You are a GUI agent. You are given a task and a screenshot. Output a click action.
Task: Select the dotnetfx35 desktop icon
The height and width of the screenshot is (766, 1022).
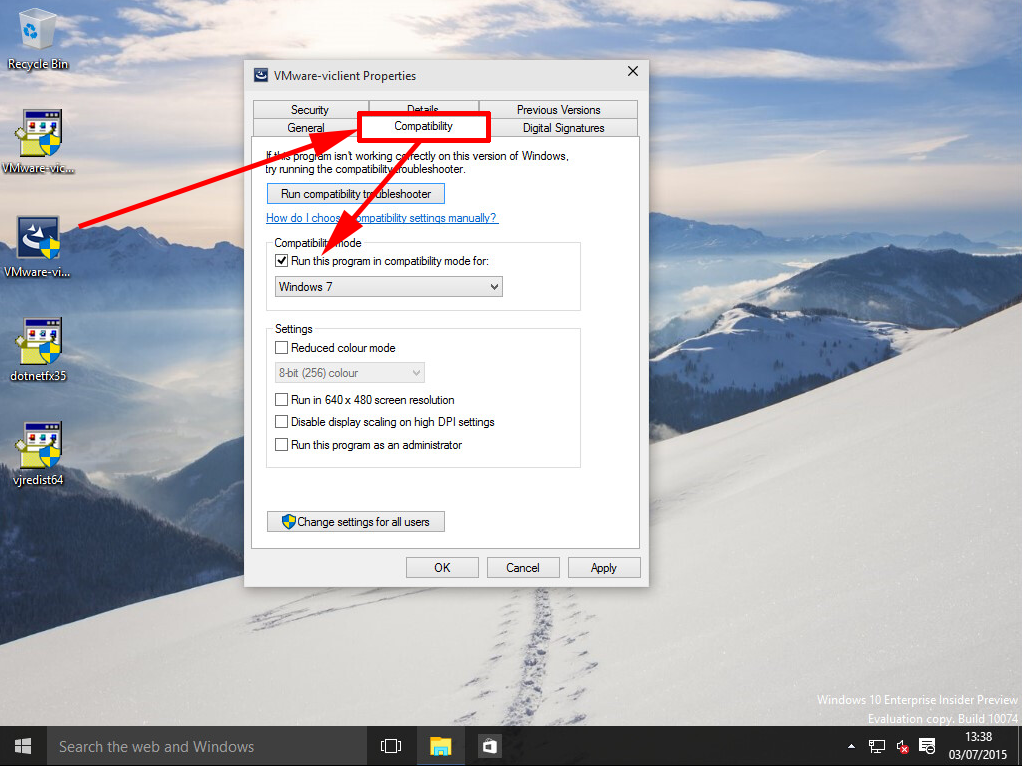click(x=39, y=350)
